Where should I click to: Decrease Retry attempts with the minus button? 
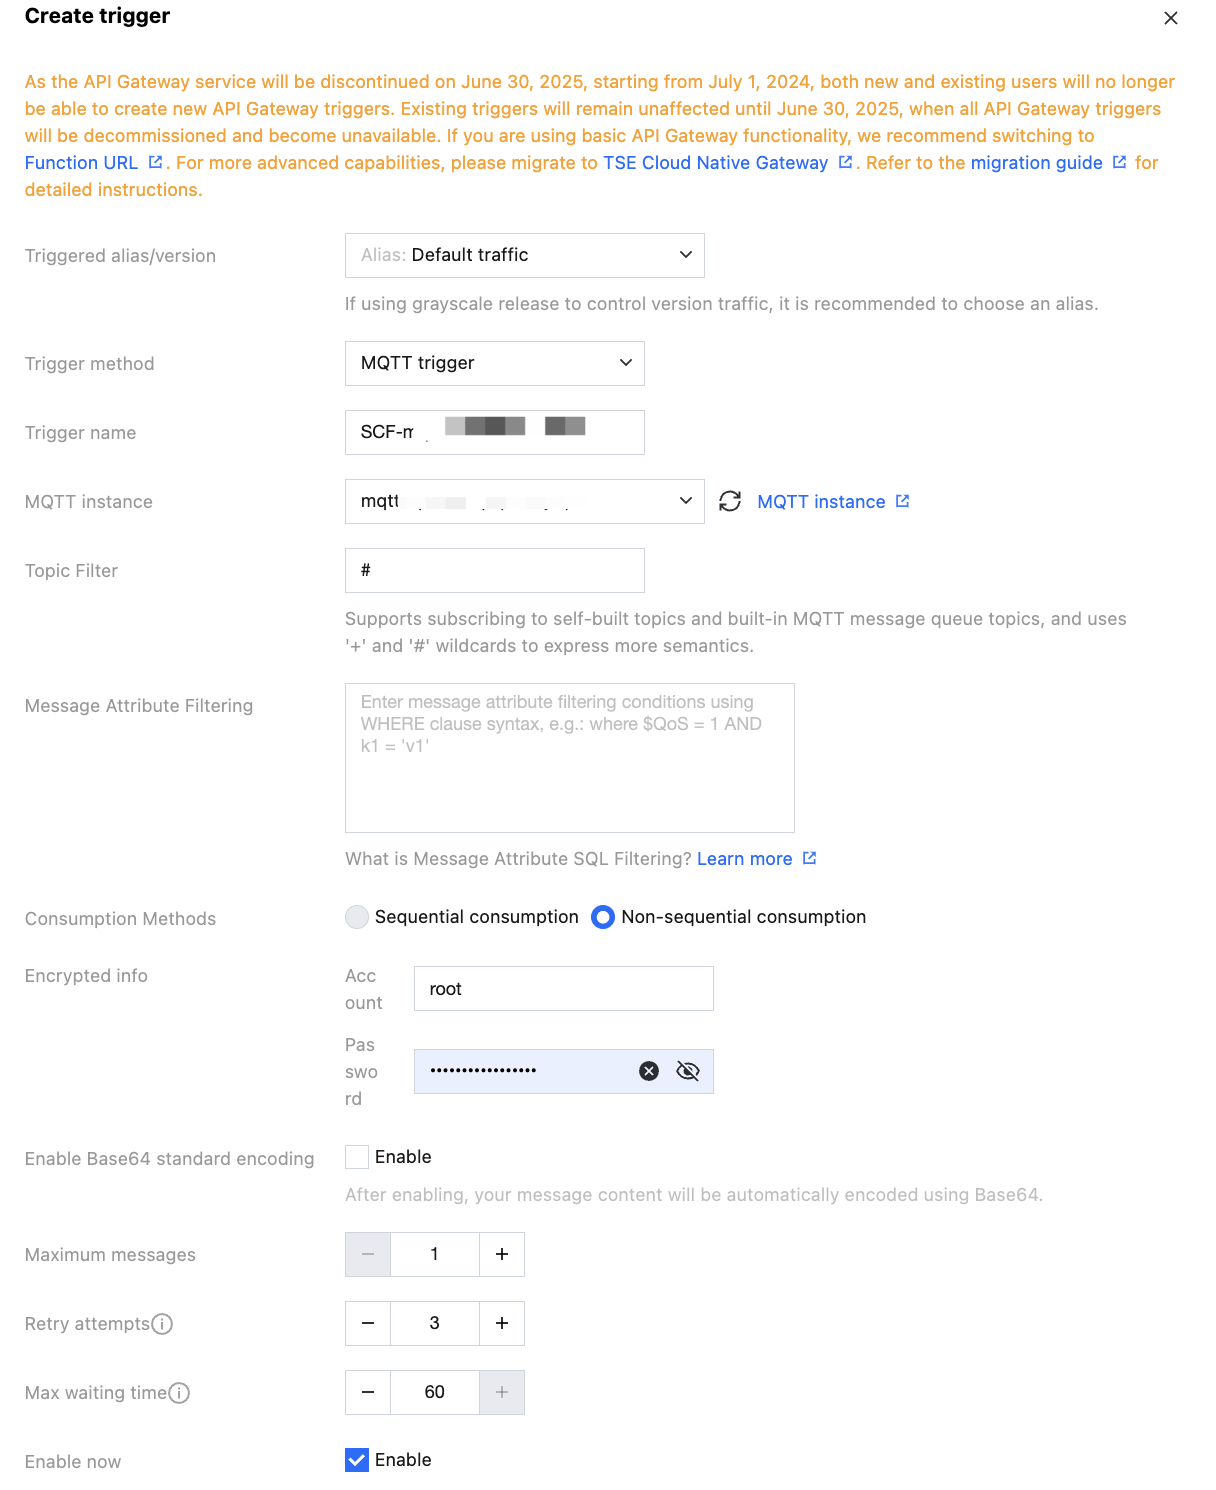point(368,1323)
